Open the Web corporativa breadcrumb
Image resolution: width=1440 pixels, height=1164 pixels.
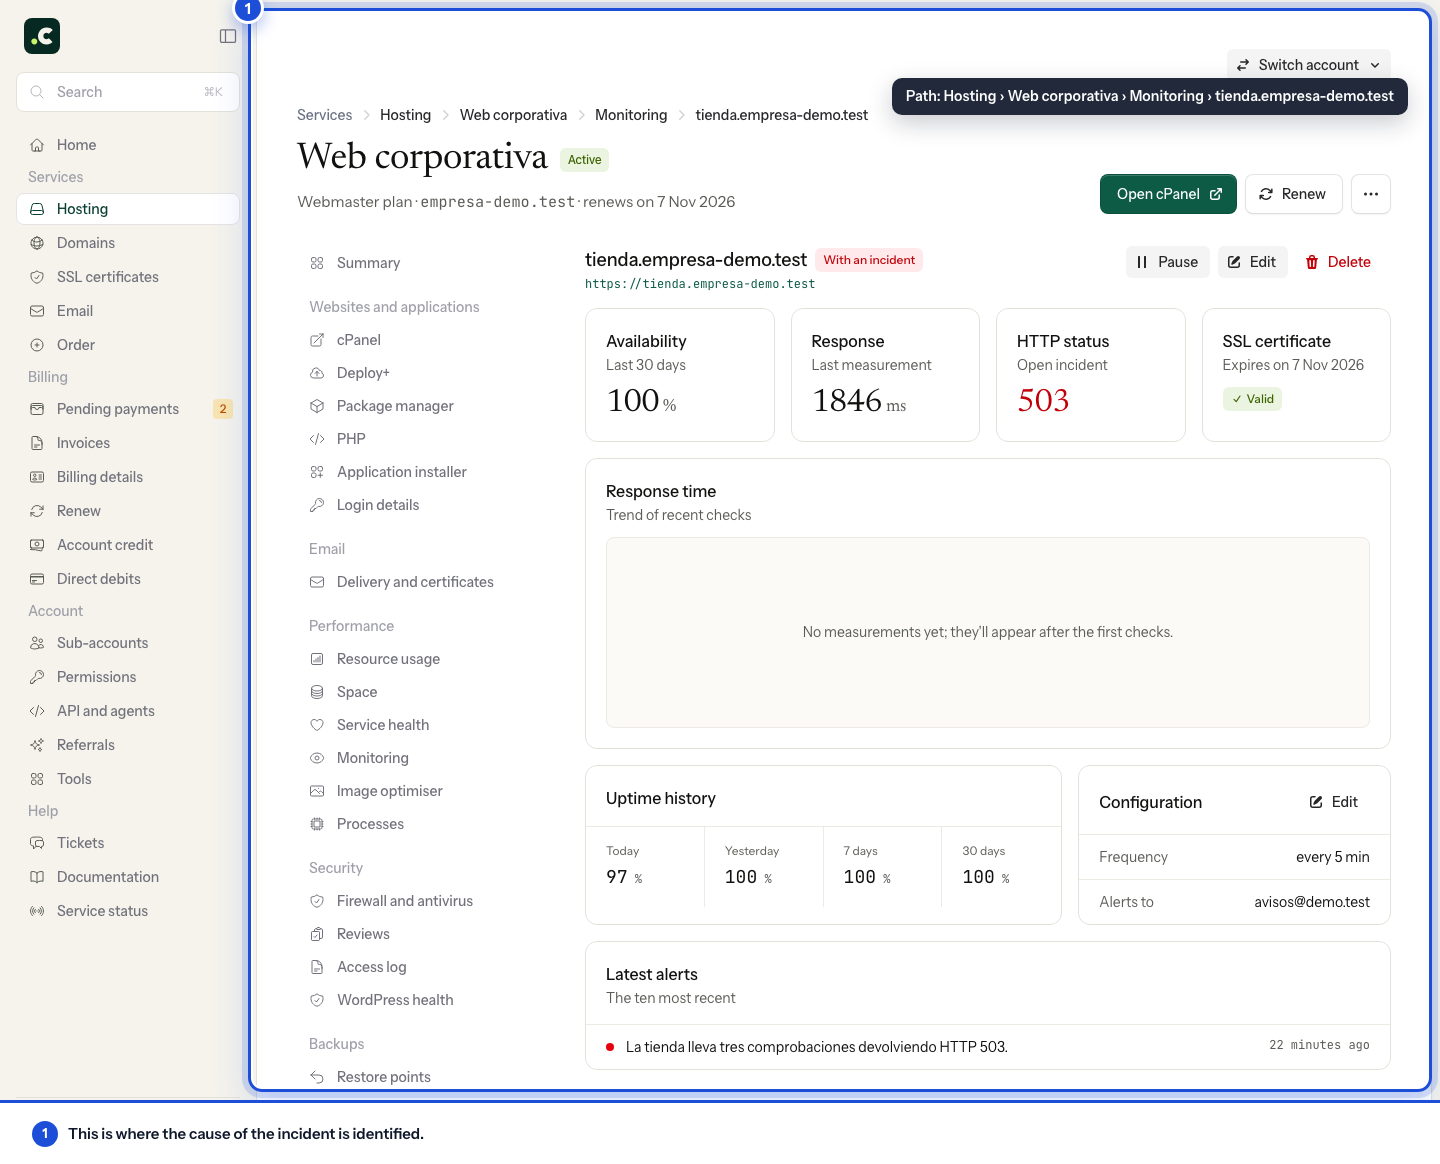(x=513, y=115)
